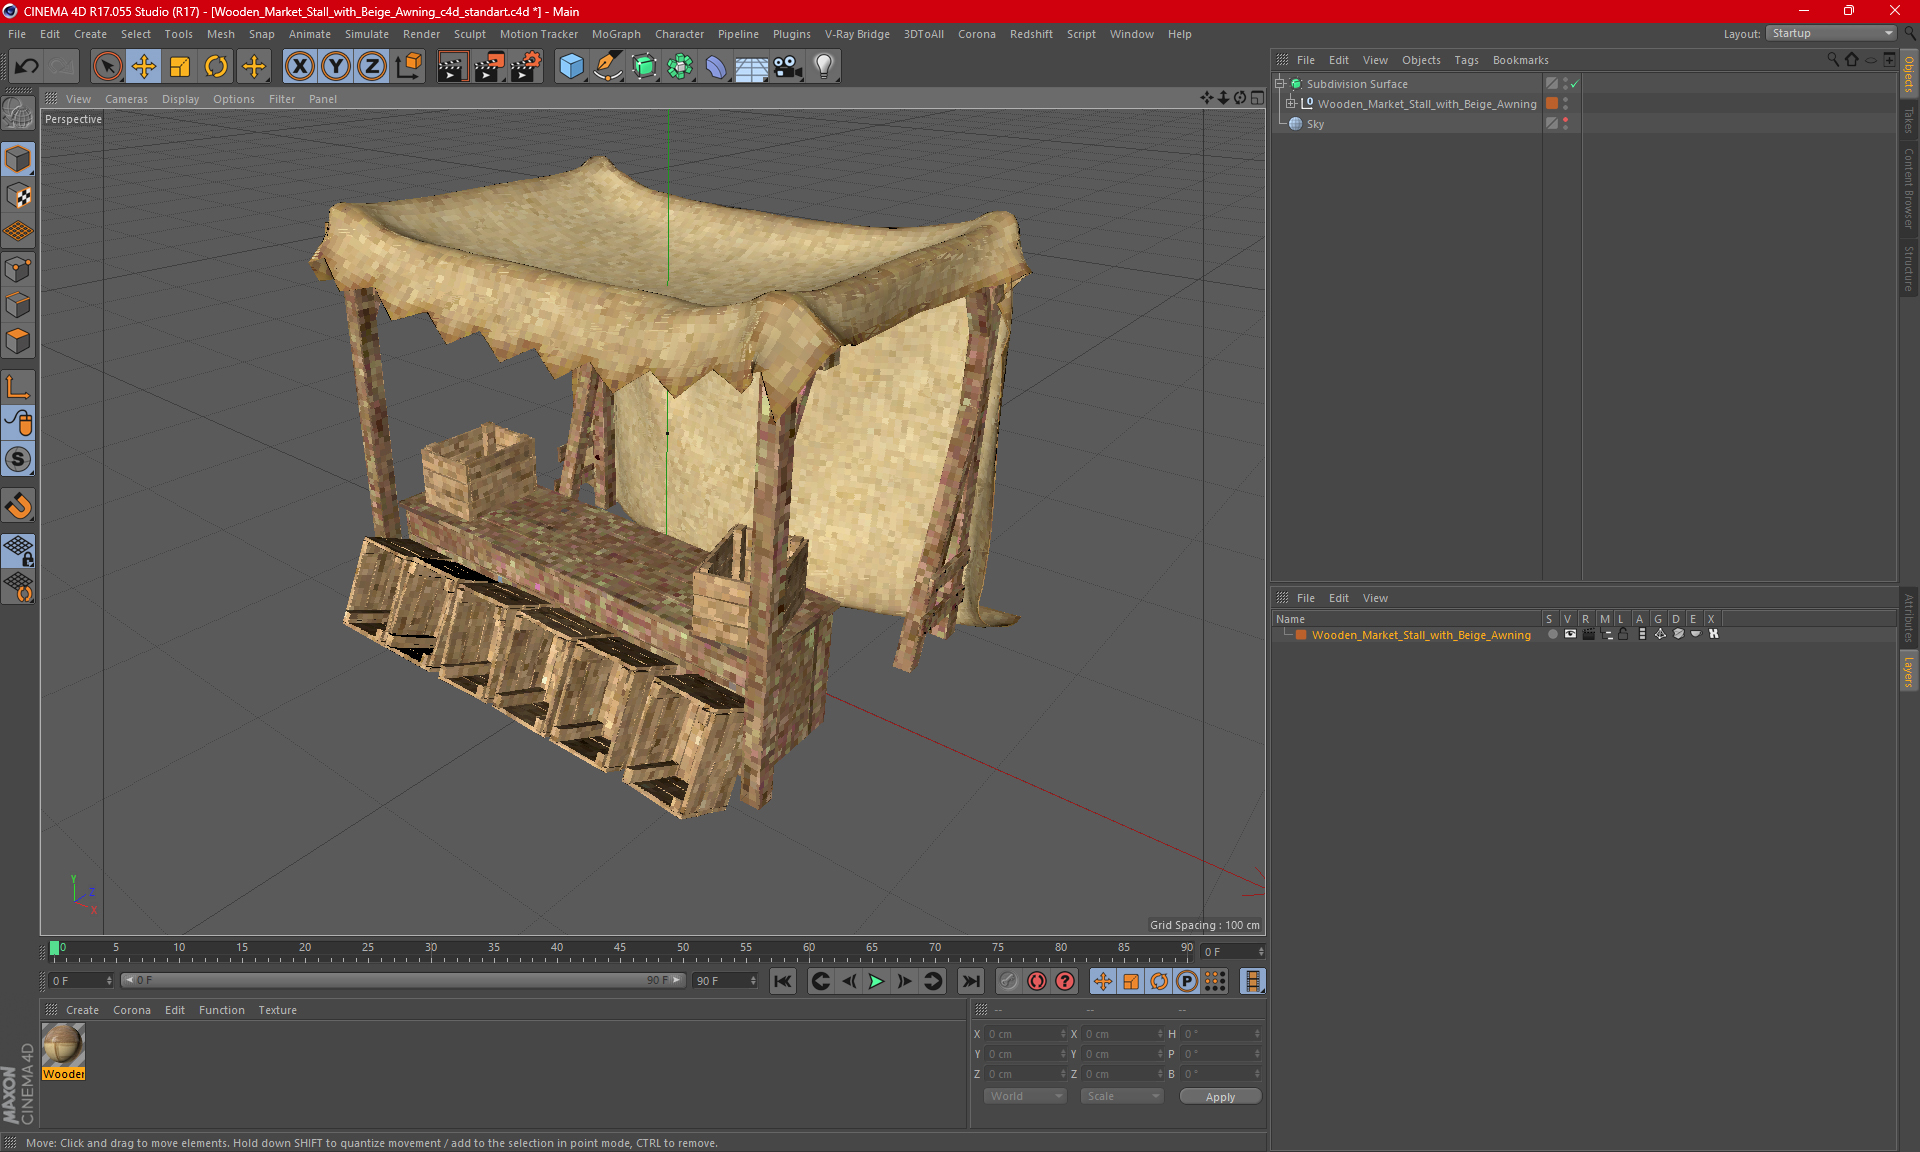The width and height of the screenshot is (1920, 1152).
Task: Add a Camera object icon
Action: 788,67
